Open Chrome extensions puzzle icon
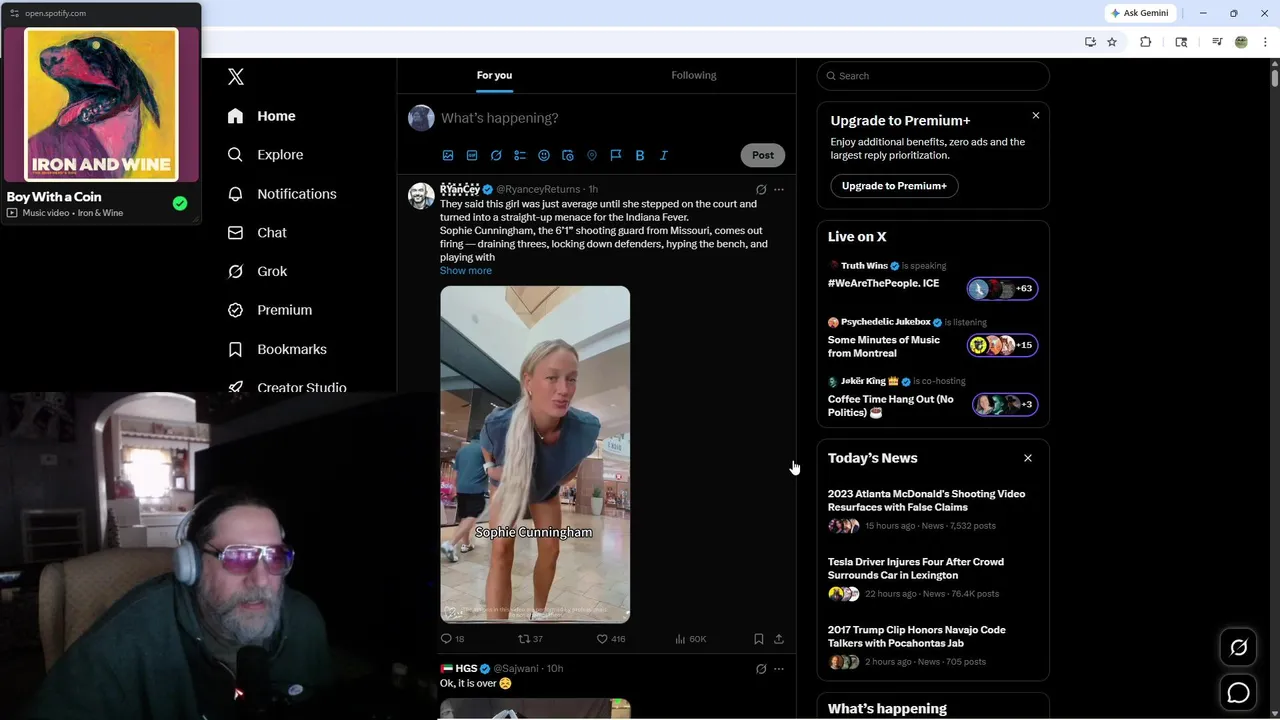1280x720 pixels. click(1146, 42)
